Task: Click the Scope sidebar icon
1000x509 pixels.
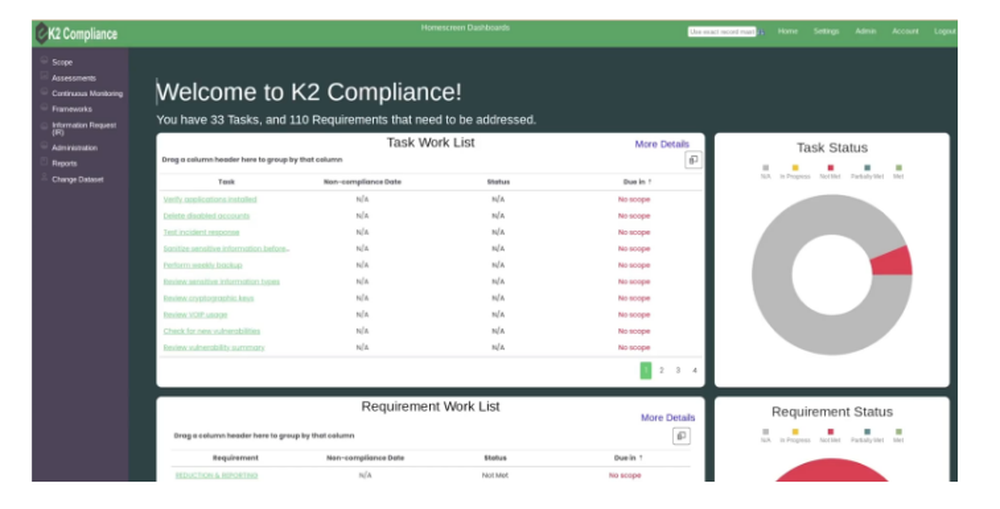Action: click(x=44, y=61)
